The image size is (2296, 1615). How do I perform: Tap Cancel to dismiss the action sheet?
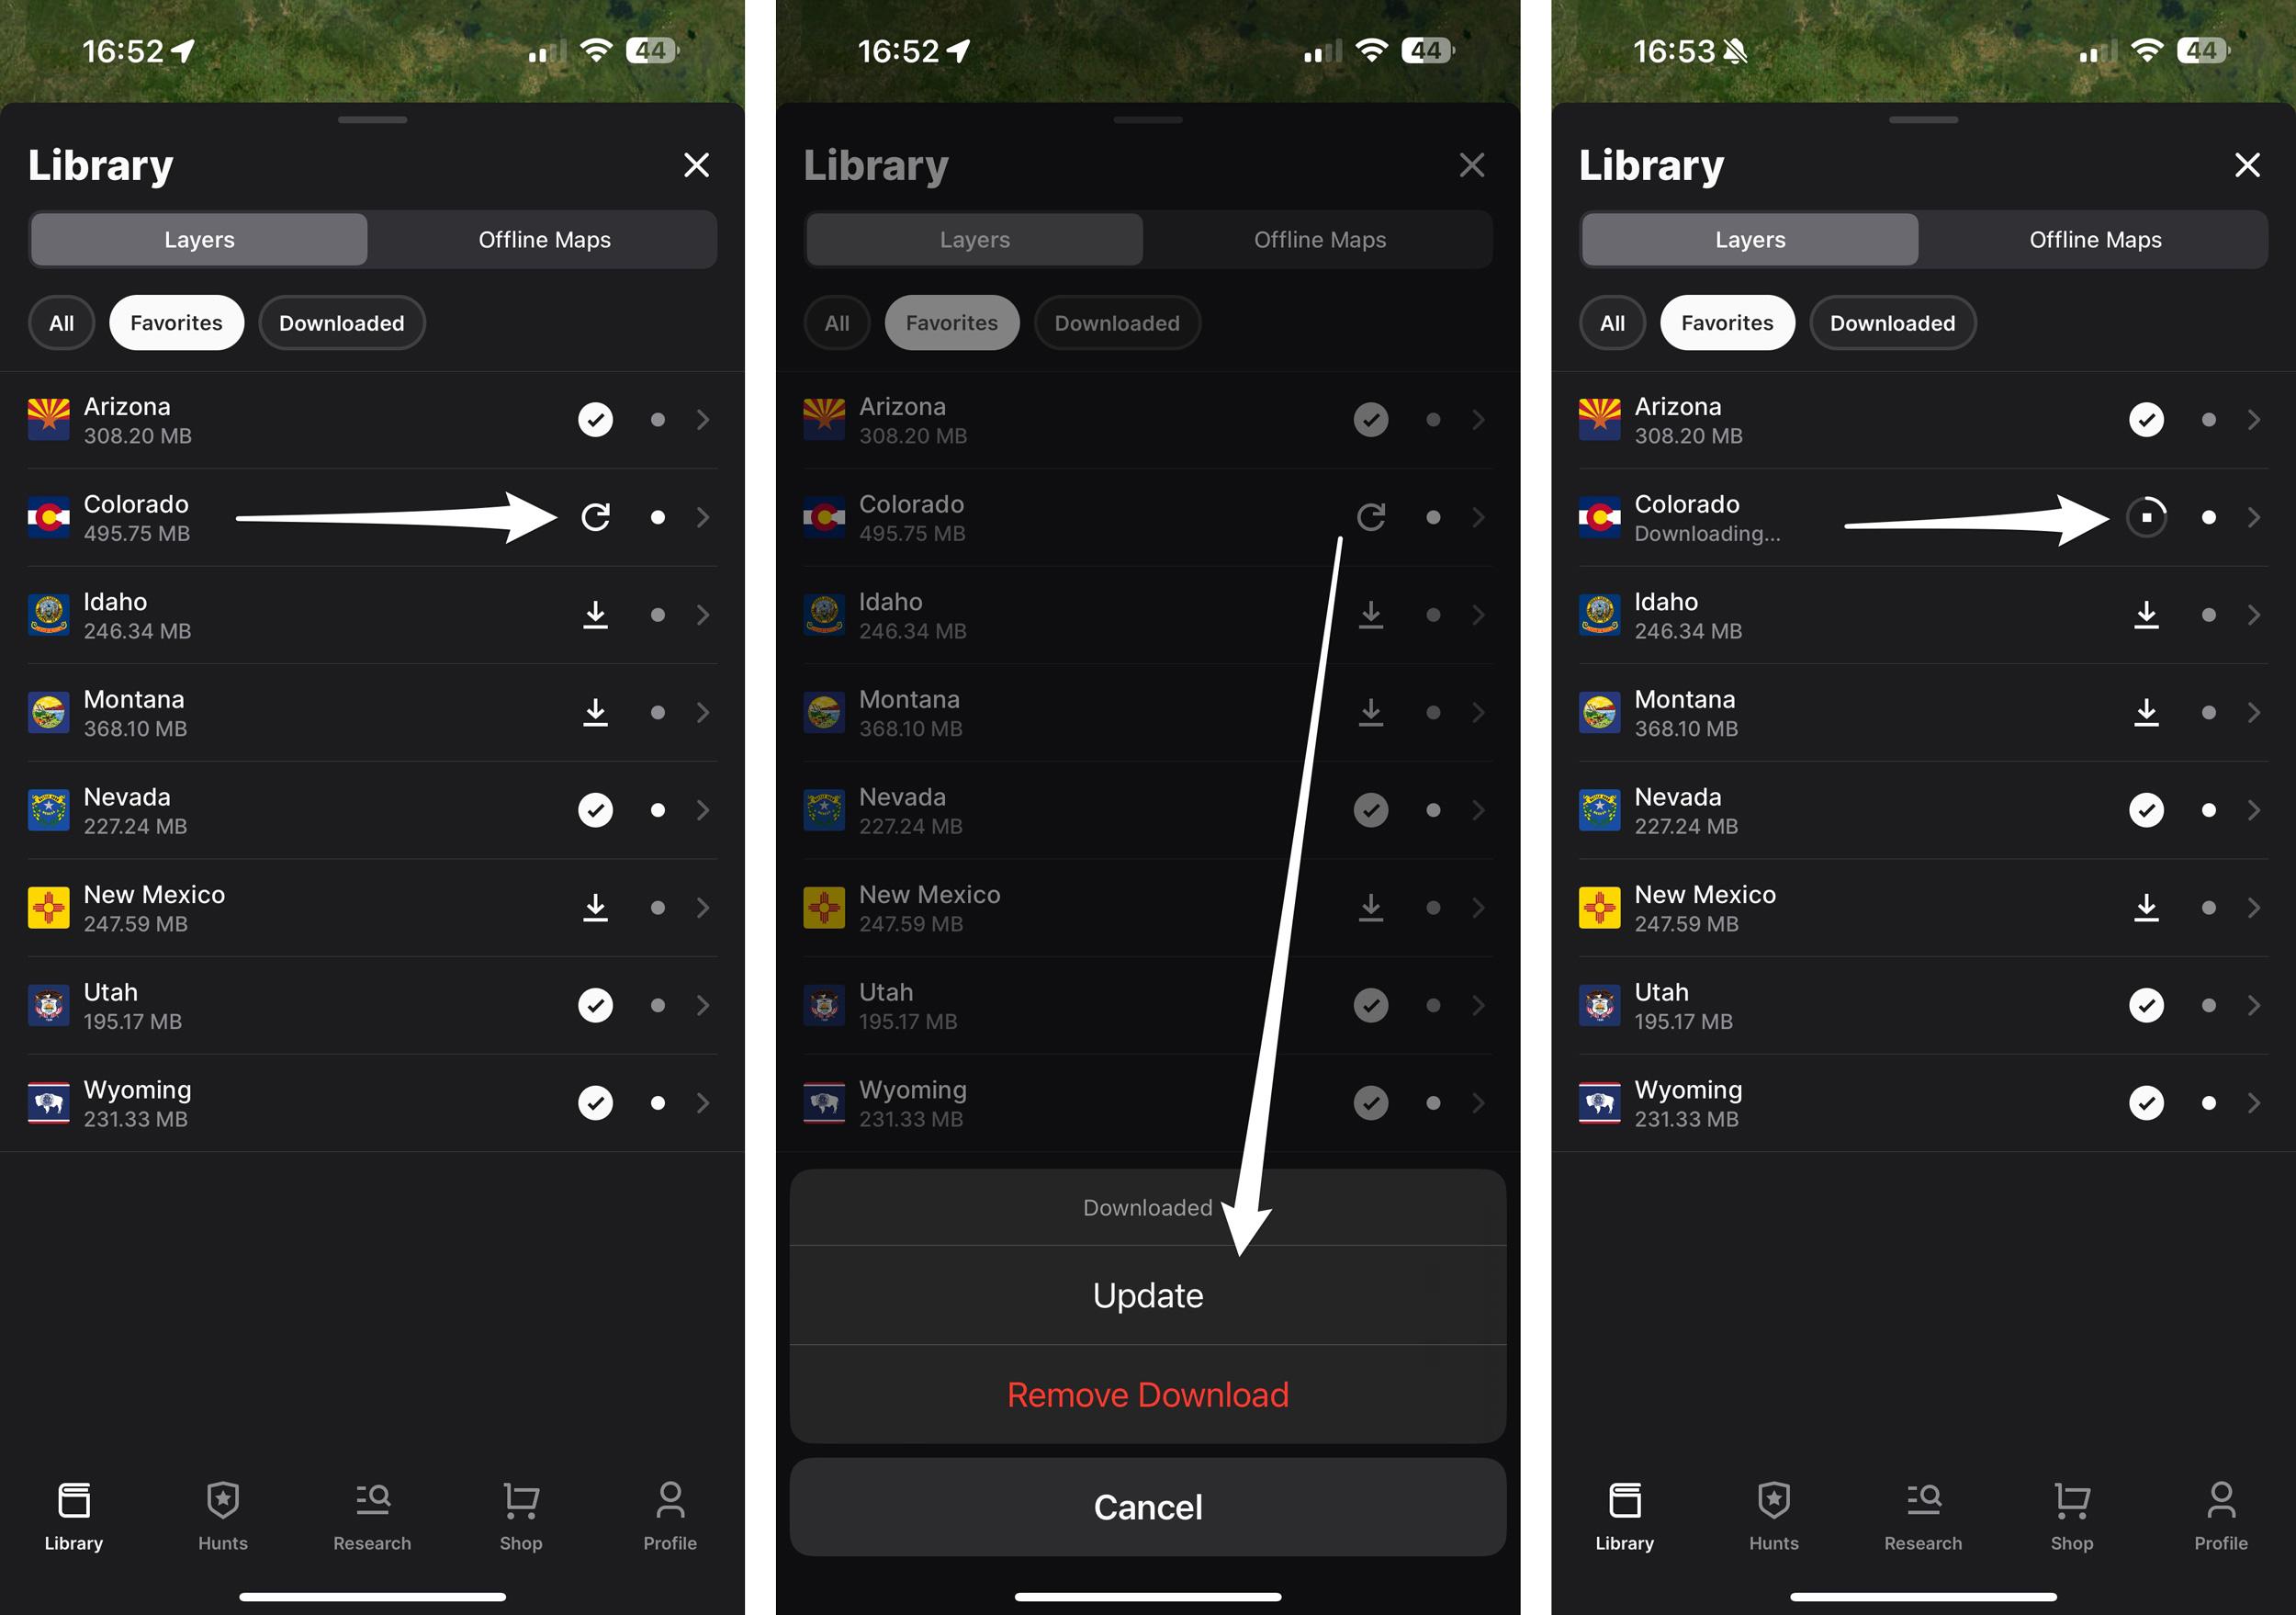pyautogui.click(x=1146, y=1507)
